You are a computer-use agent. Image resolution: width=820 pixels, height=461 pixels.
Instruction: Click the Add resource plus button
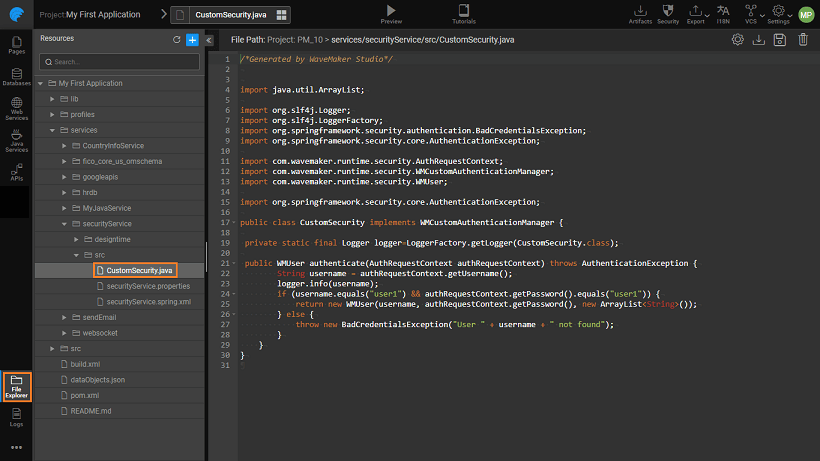[192, 39]
